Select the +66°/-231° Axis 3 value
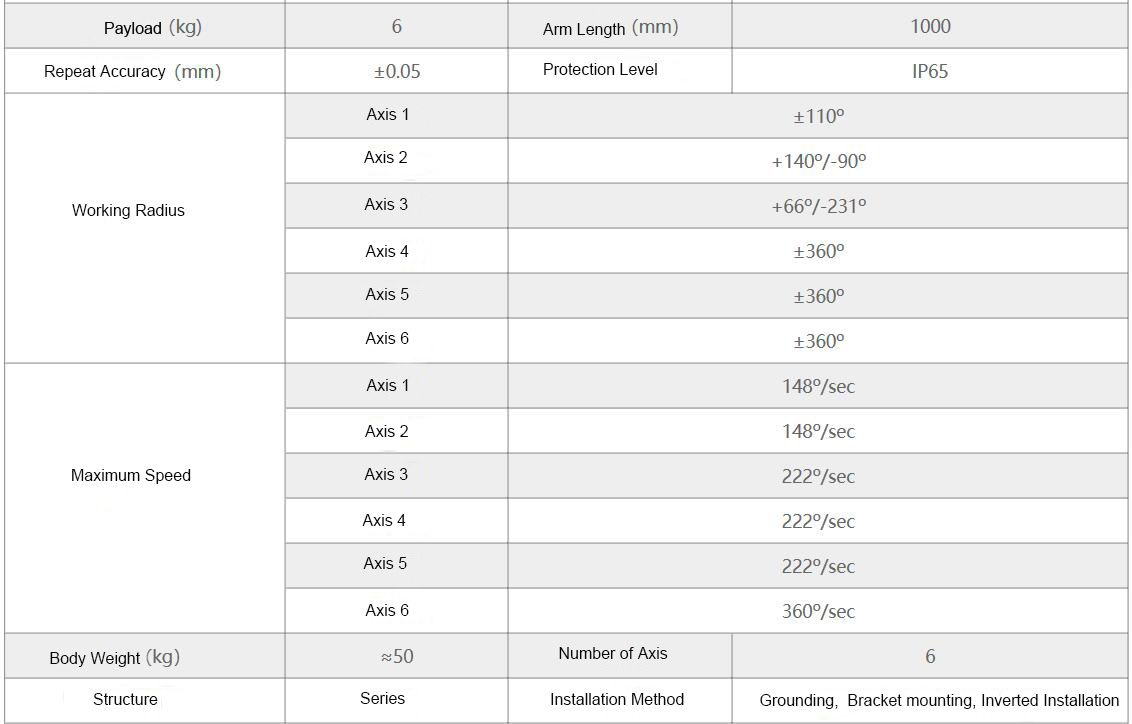Image resolution: width=1132 pixels, height=724 pixels. [x=819, y=206]
